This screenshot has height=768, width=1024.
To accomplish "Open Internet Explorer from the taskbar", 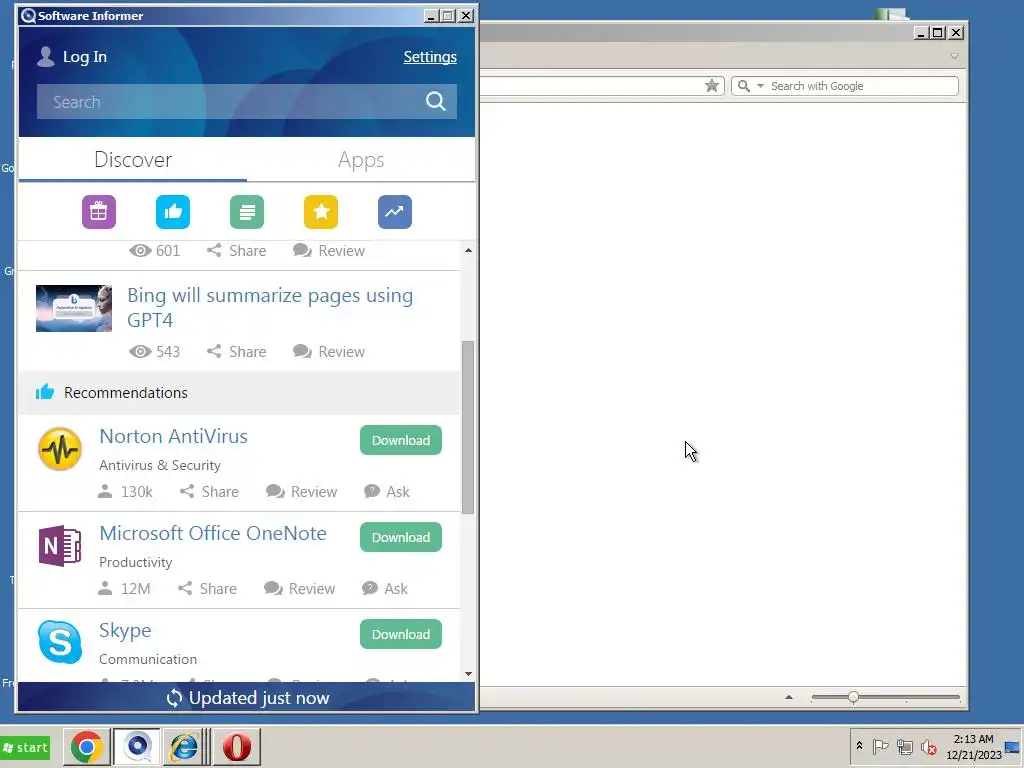I will click(184, 746).
